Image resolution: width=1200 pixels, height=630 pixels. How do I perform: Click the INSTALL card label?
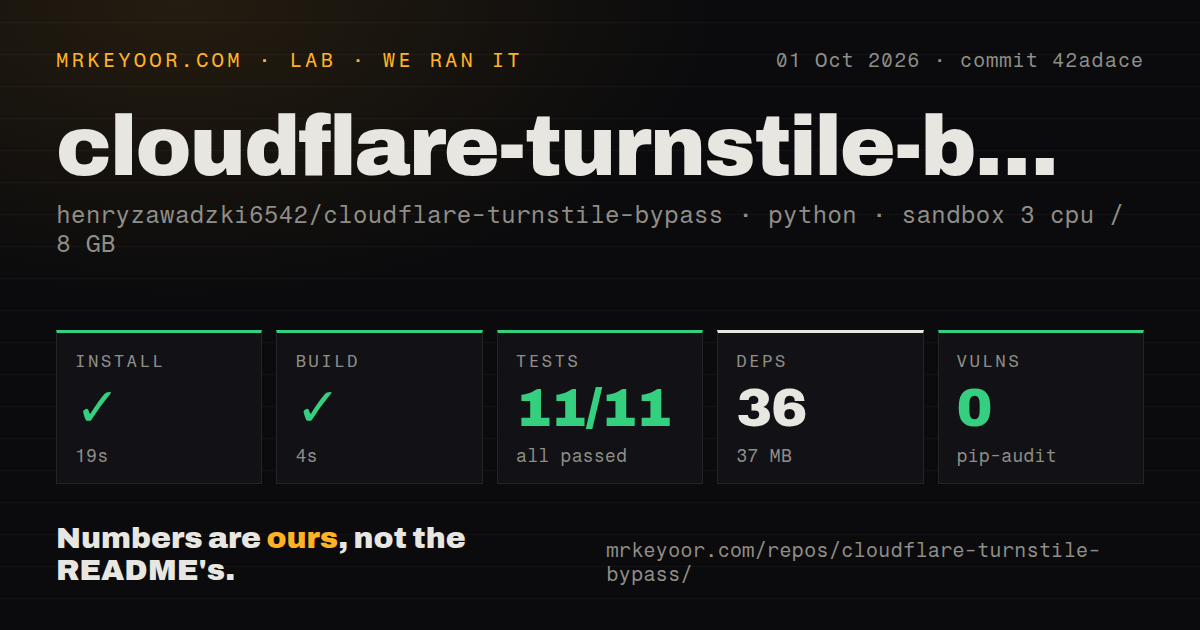tap(119, 361)
